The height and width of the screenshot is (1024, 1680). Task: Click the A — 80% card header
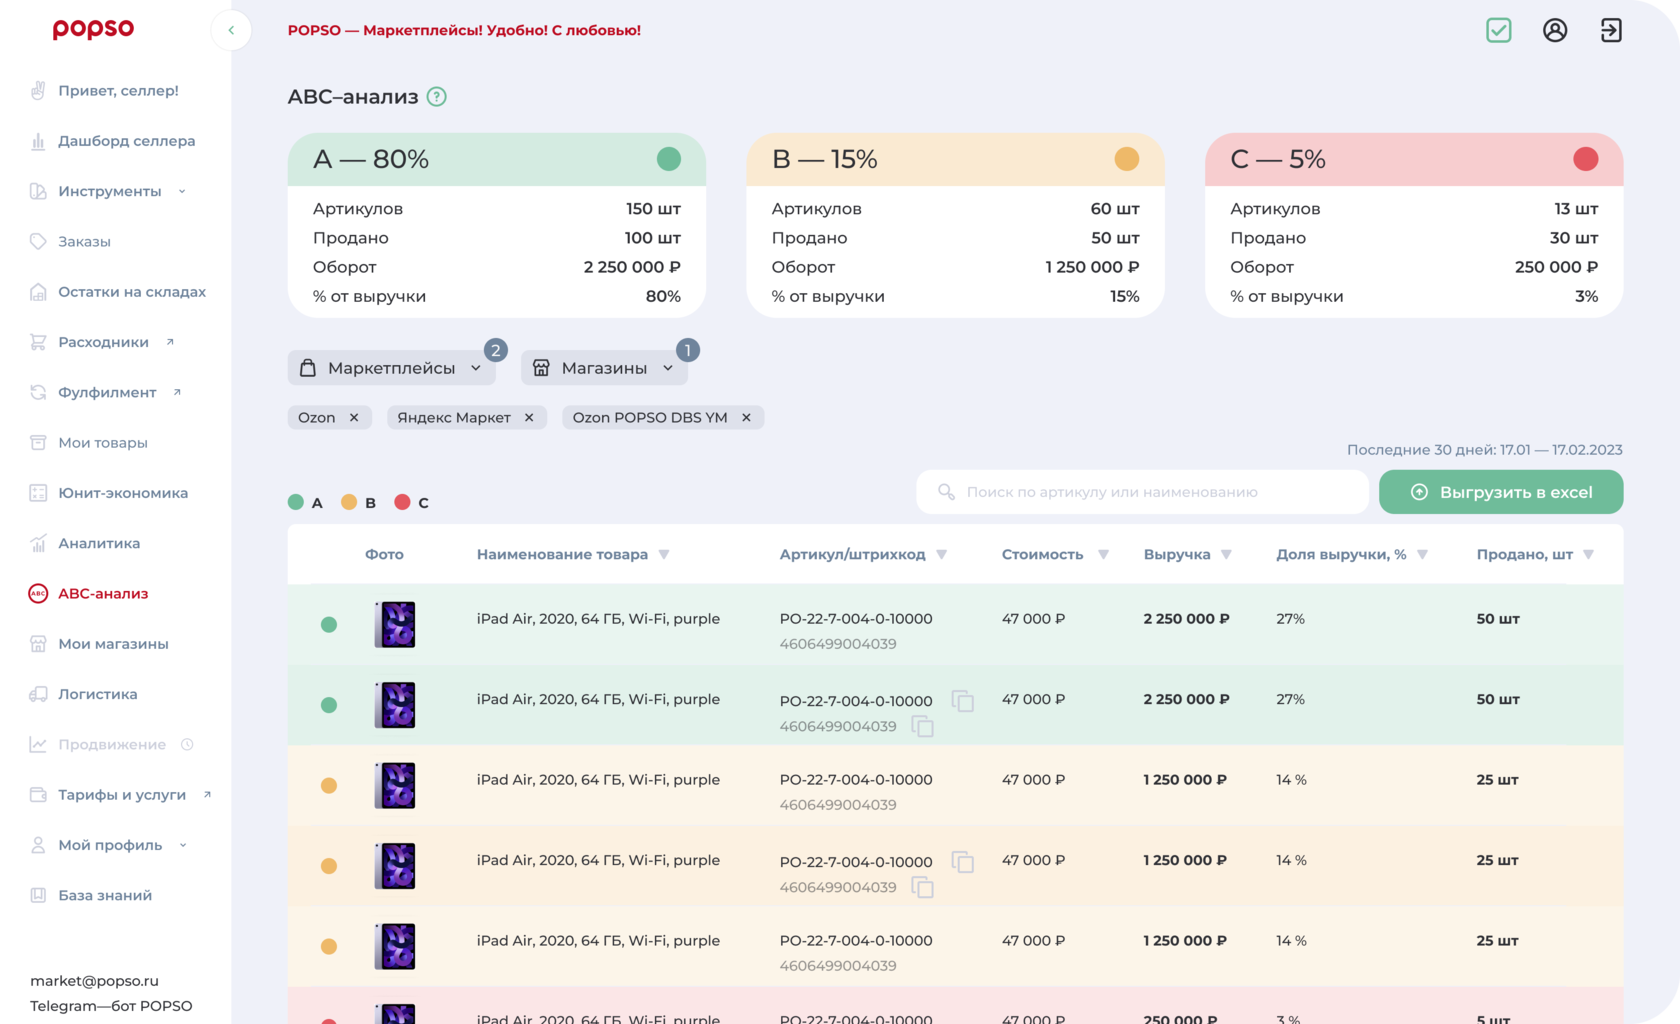click(497, 159)
